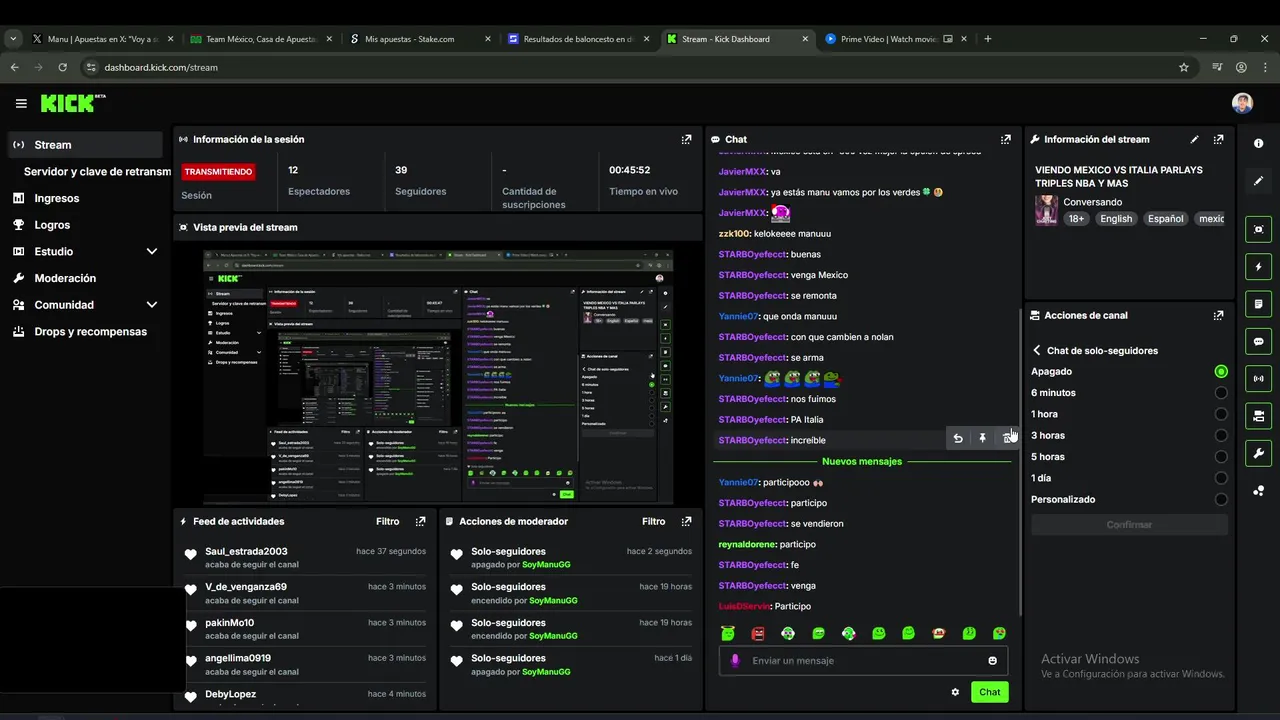Click the disabled Confirmar button
This screenshot has width=1280, height=720.
(1129, 525)
